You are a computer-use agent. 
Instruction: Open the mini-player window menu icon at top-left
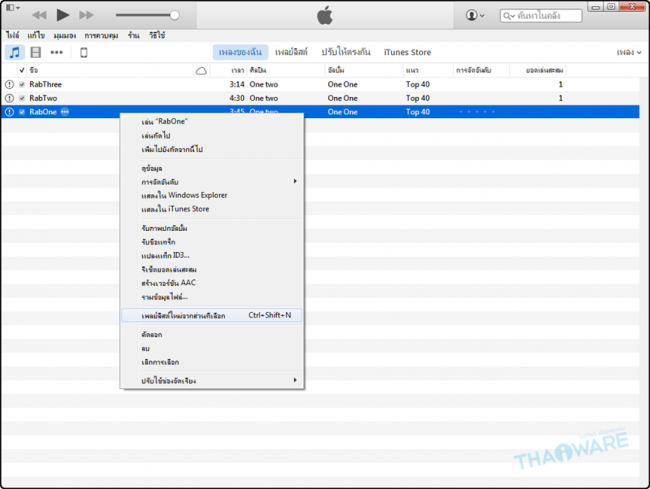tap(12, 7)
